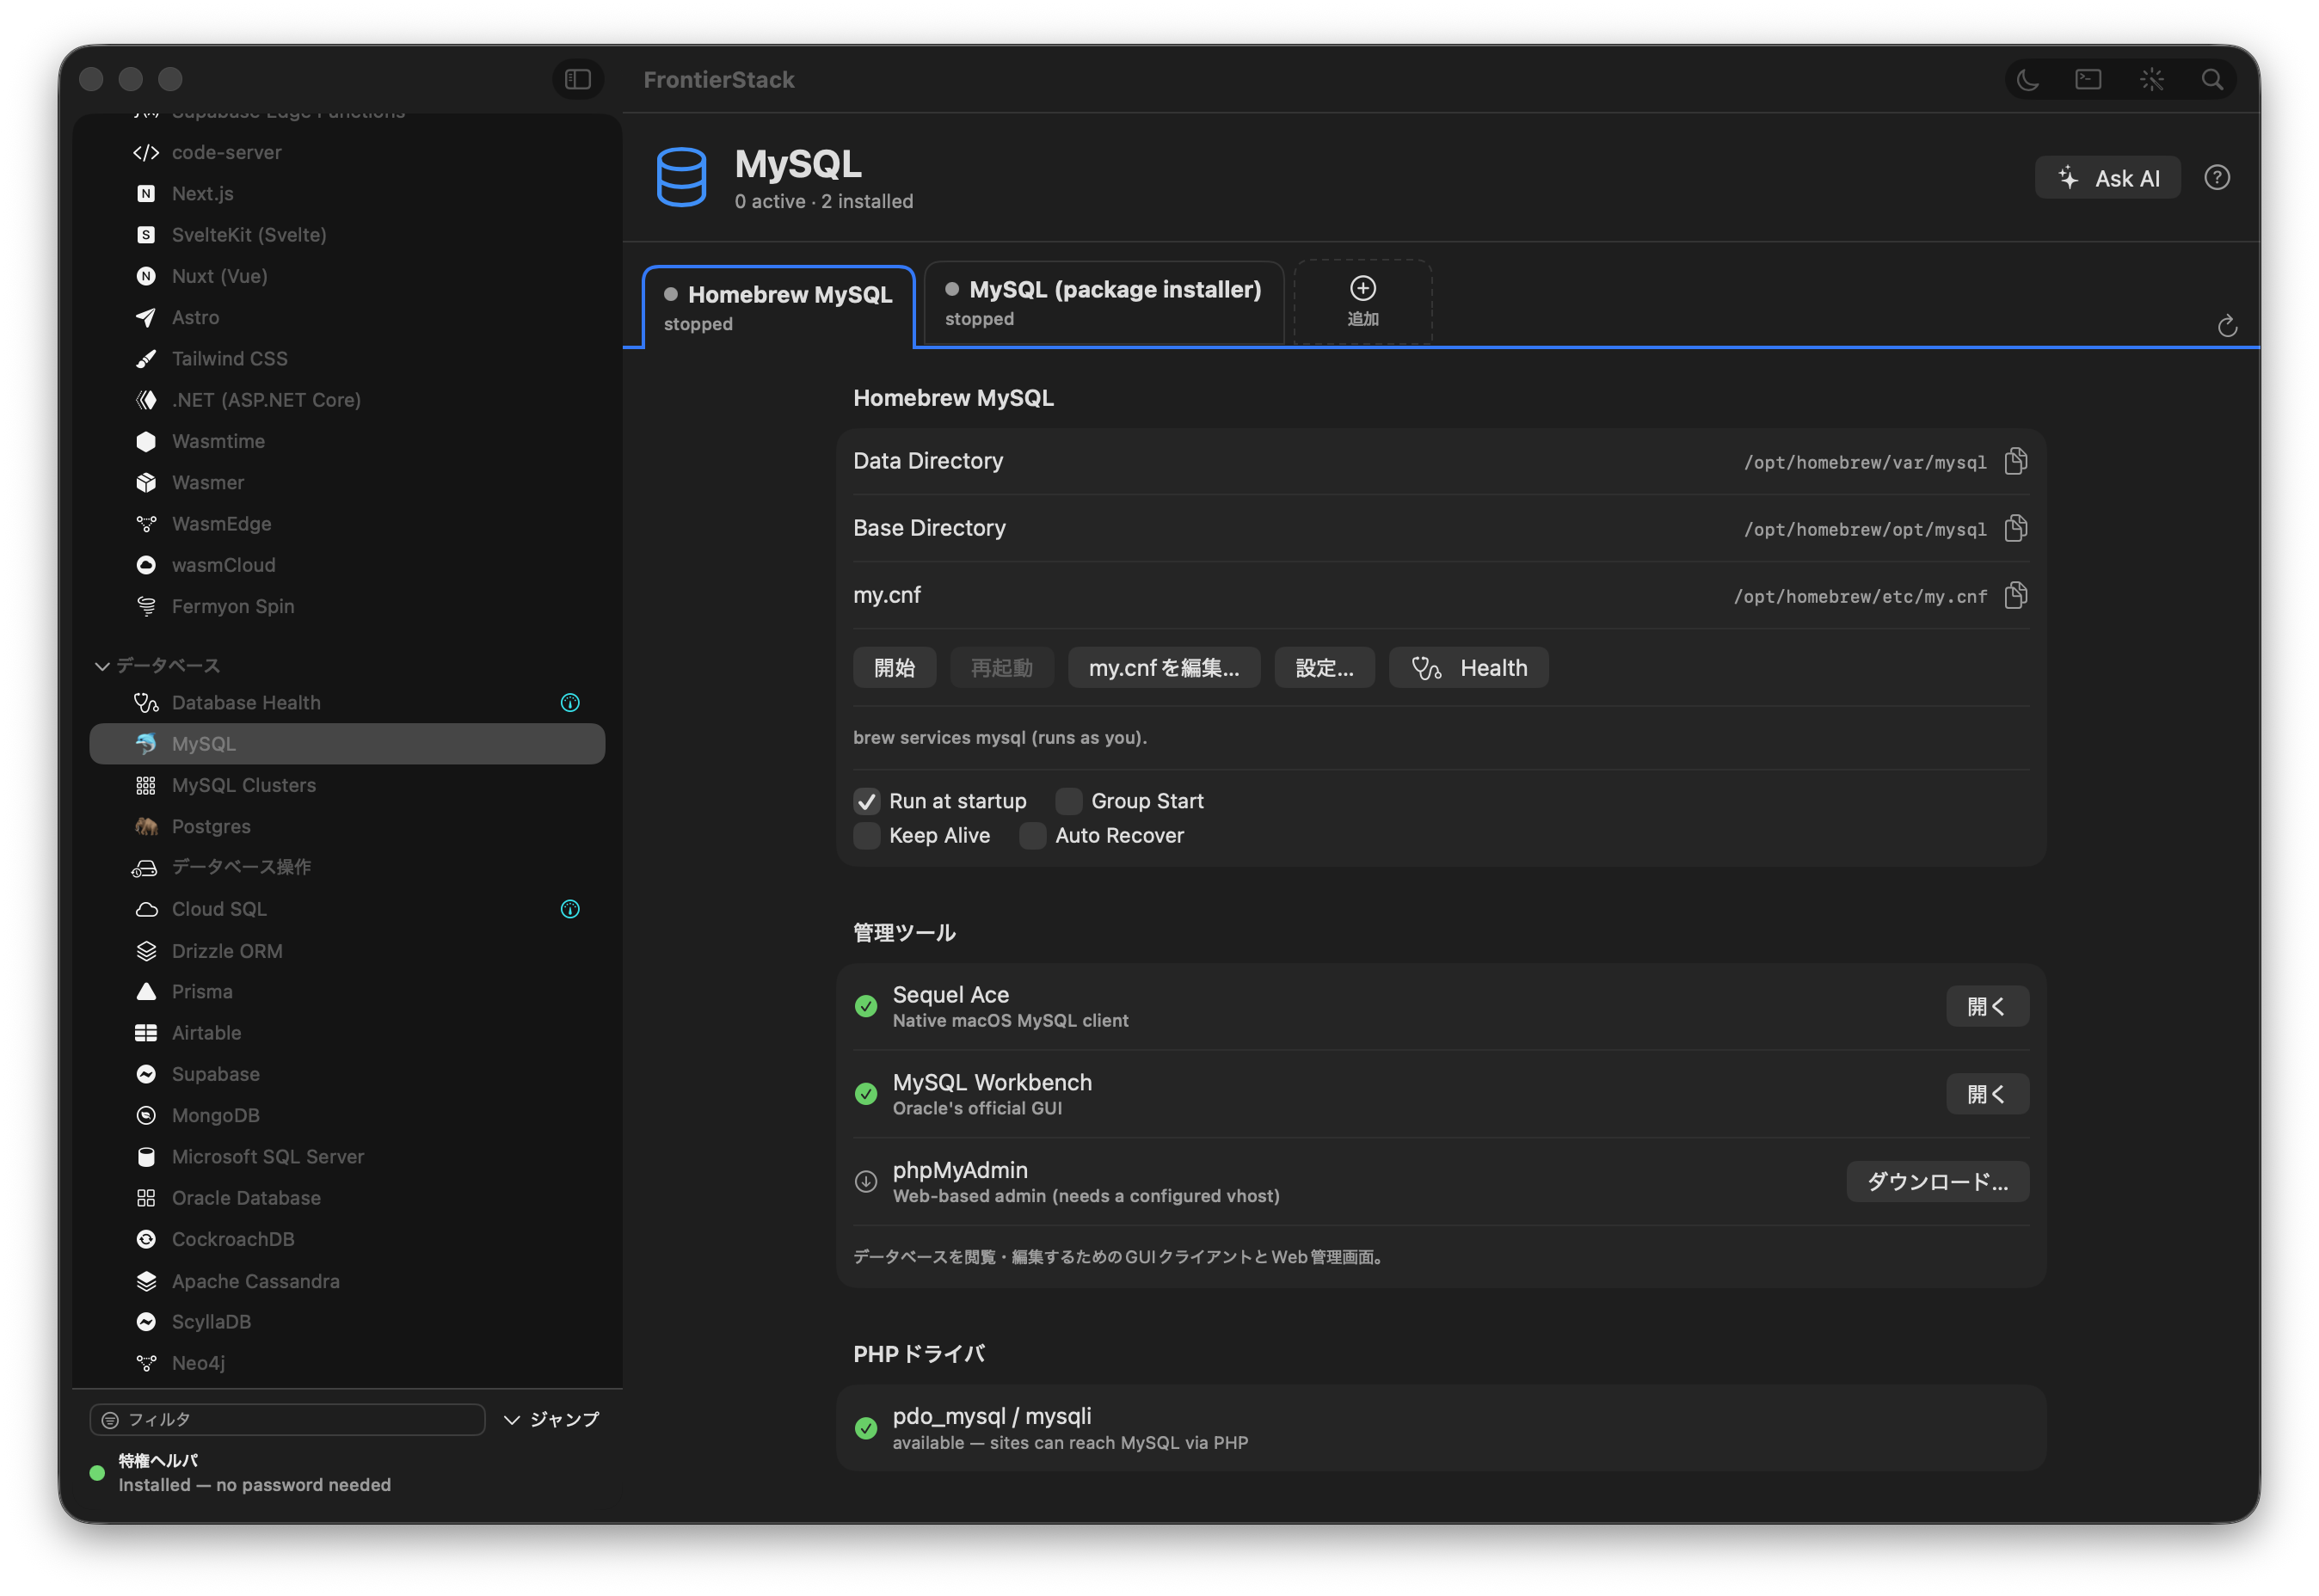Open Sequel Ace with 開く button
Image resolution: width=2319 pixels, height=1596 pixels.
pos(1986,1006)
